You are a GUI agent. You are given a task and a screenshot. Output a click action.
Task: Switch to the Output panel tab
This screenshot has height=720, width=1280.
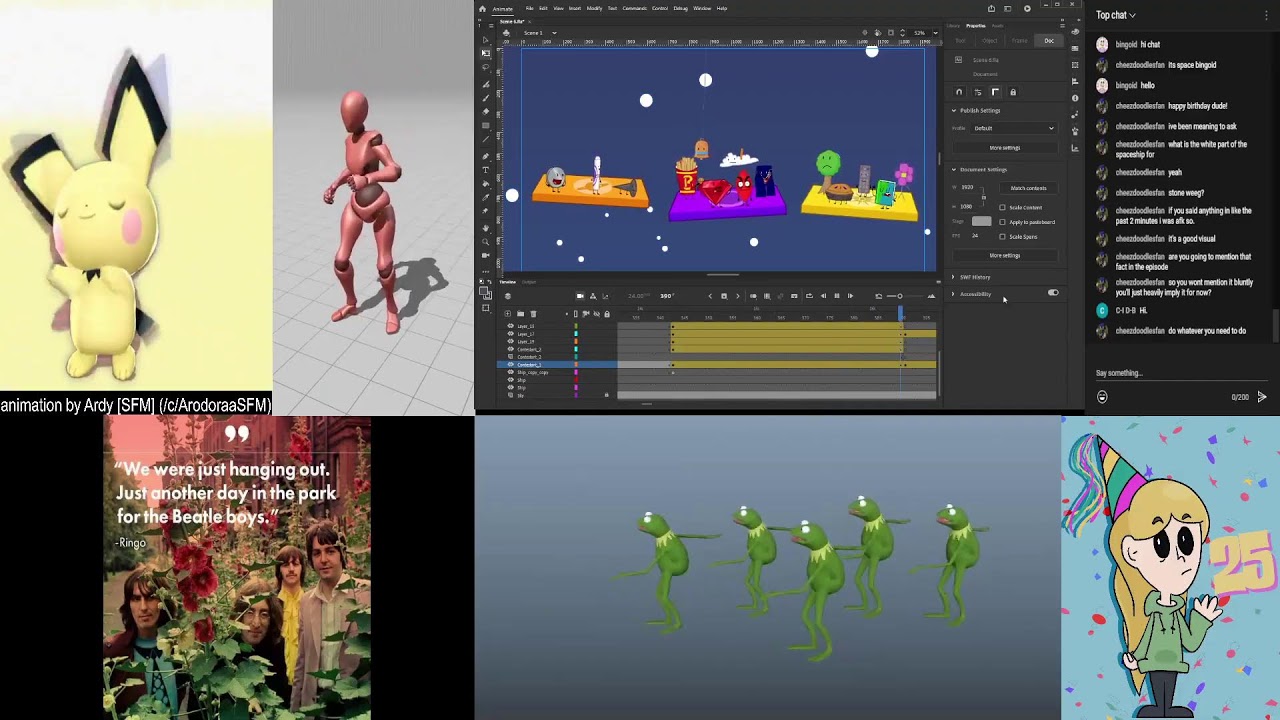click(x=529, y=281)
